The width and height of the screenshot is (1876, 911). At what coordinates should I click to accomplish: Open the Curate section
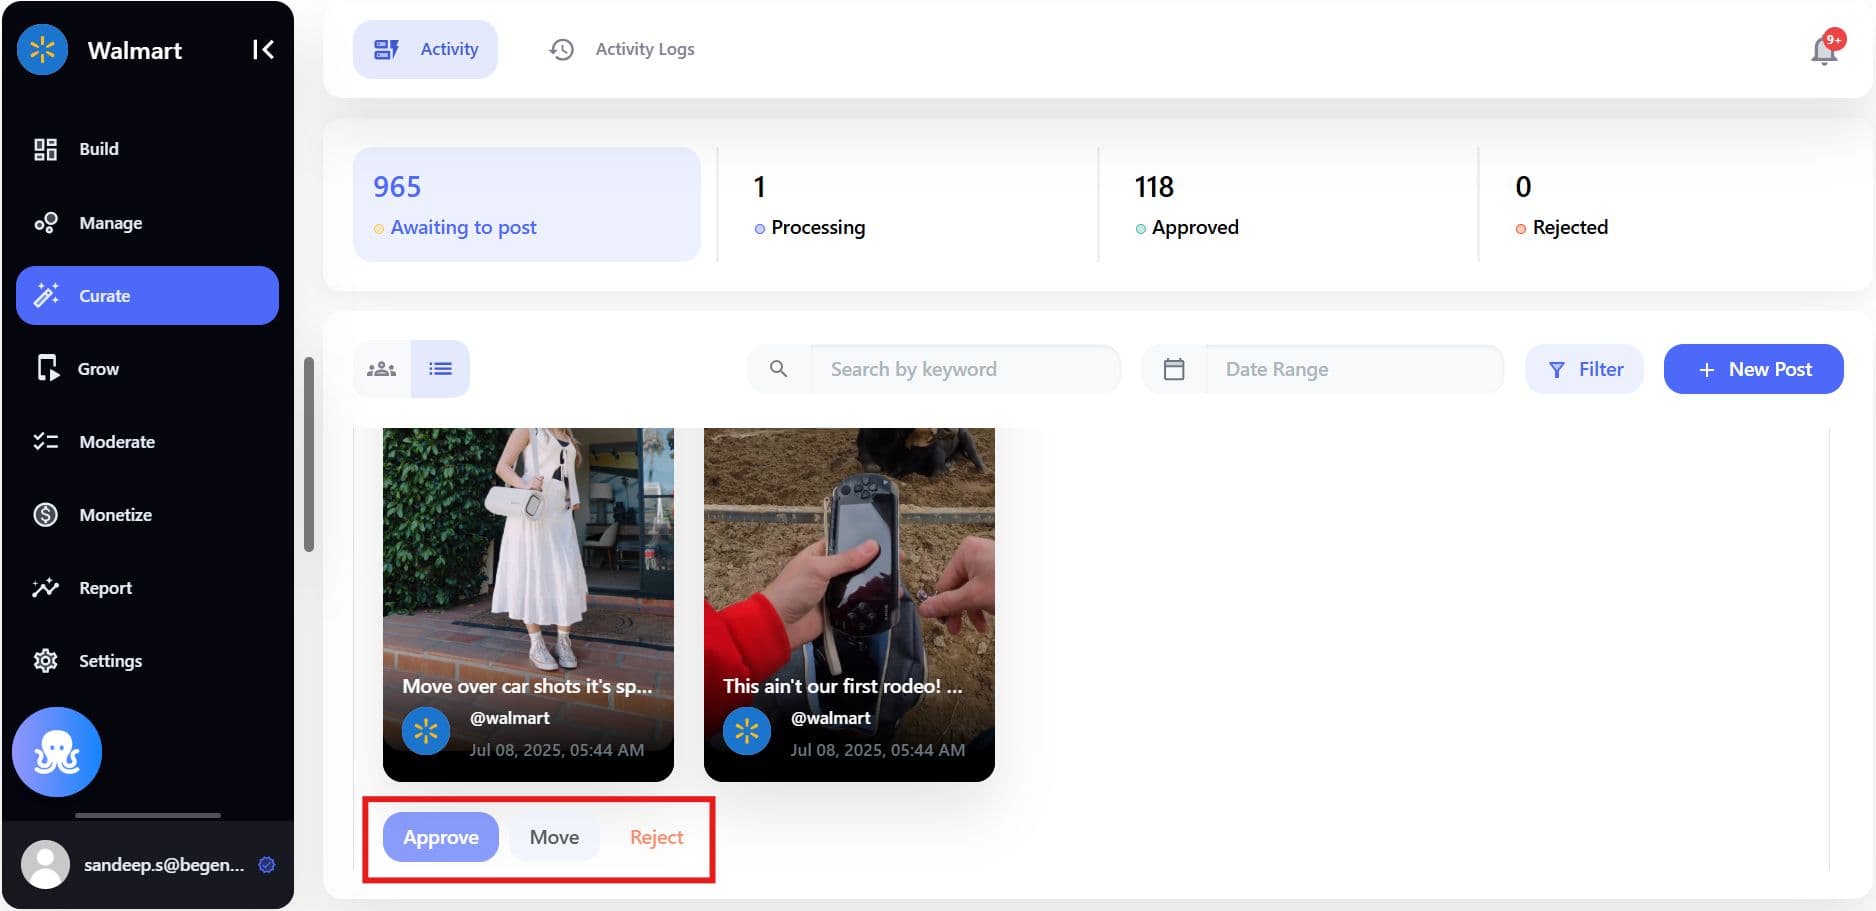tap(147, 295)
